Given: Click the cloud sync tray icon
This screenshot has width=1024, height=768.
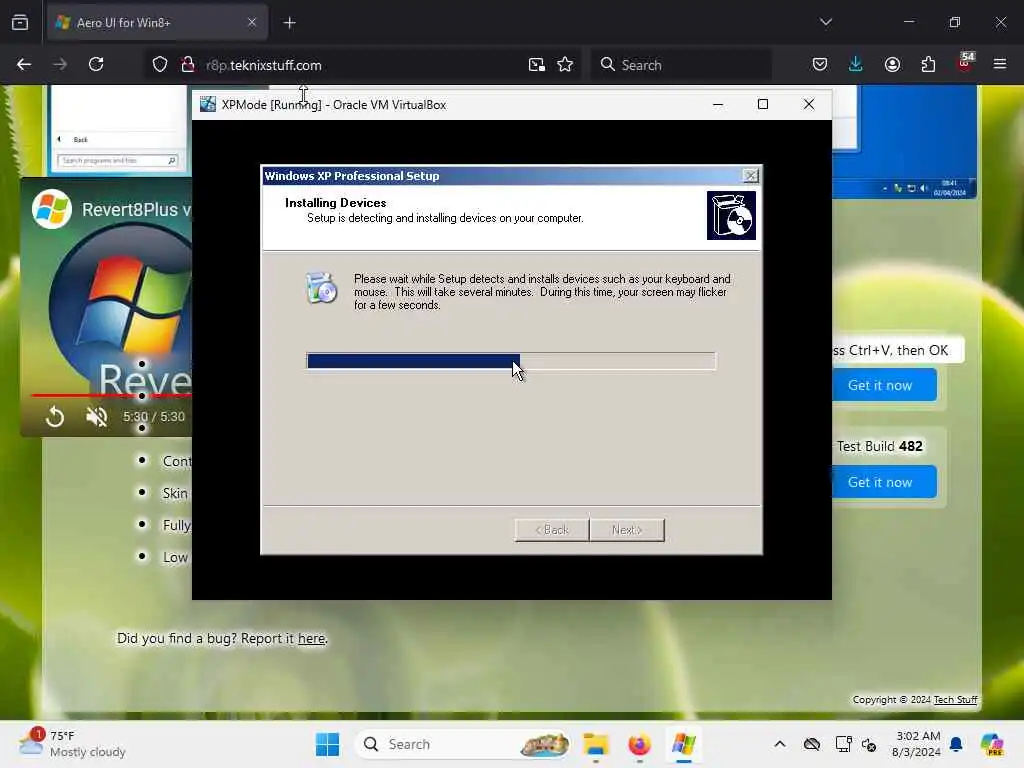Looking at the screenshot, I should point(812,744).
